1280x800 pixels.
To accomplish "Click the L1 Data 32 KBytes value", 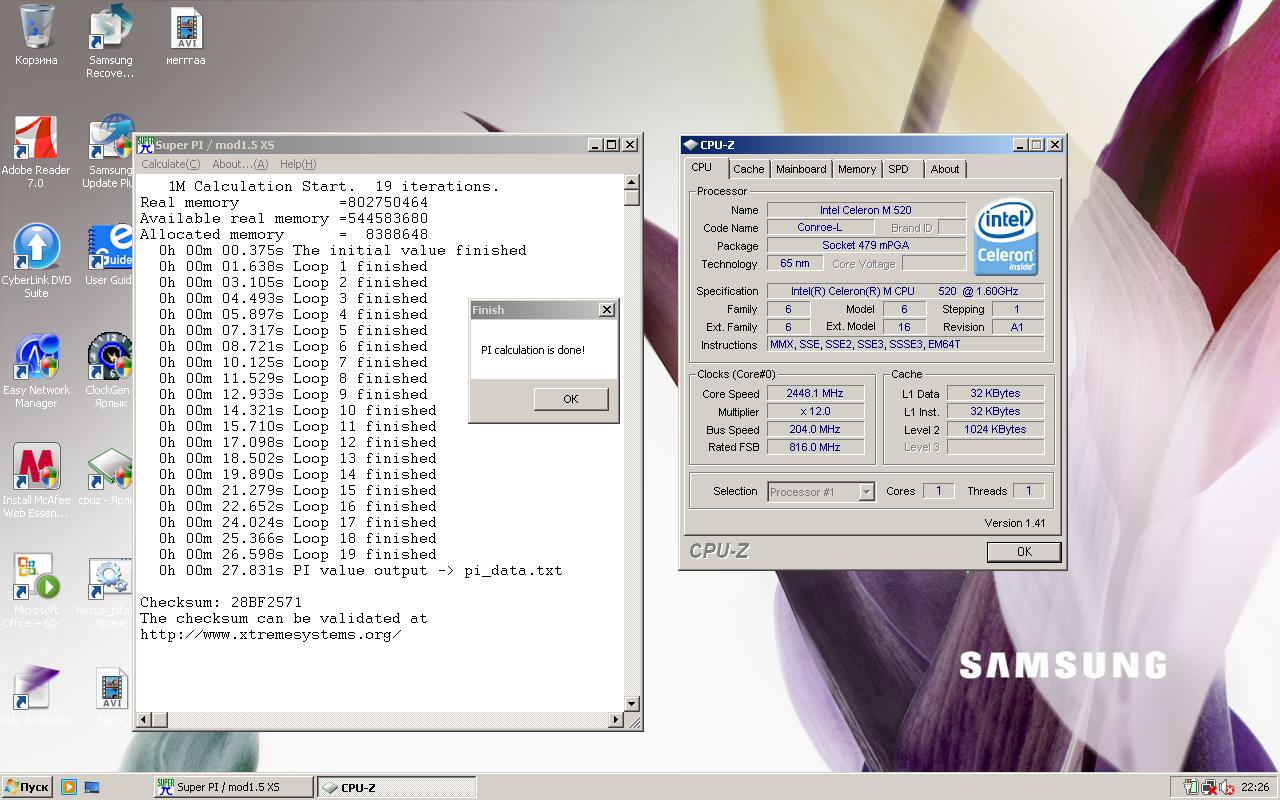I will (x=995, y=394).
